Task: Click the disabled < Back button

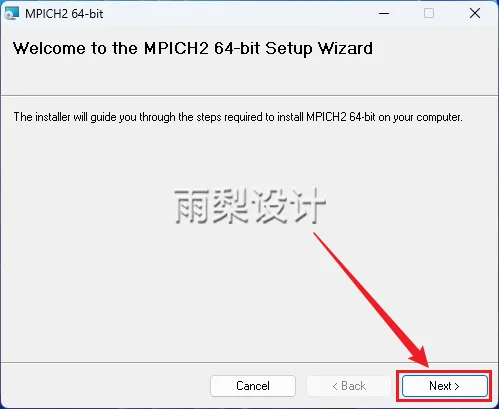Action: [349, 386]
